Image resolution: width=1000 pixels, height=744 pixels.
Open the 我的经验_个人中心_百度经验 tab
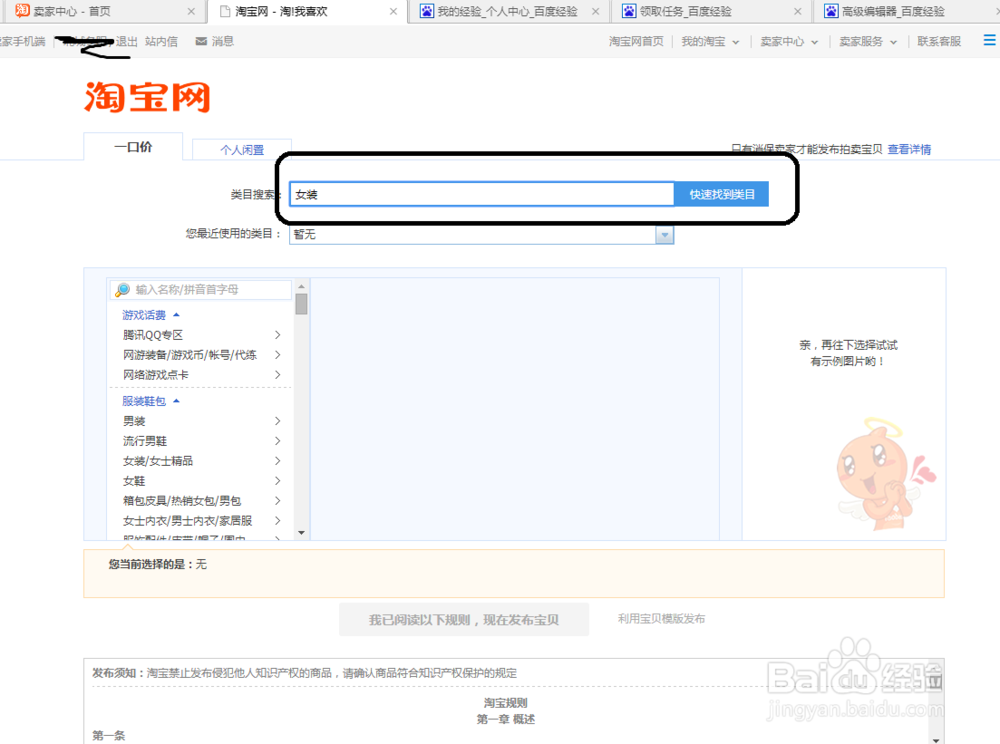pyautogui.click(x=507, y=11)
